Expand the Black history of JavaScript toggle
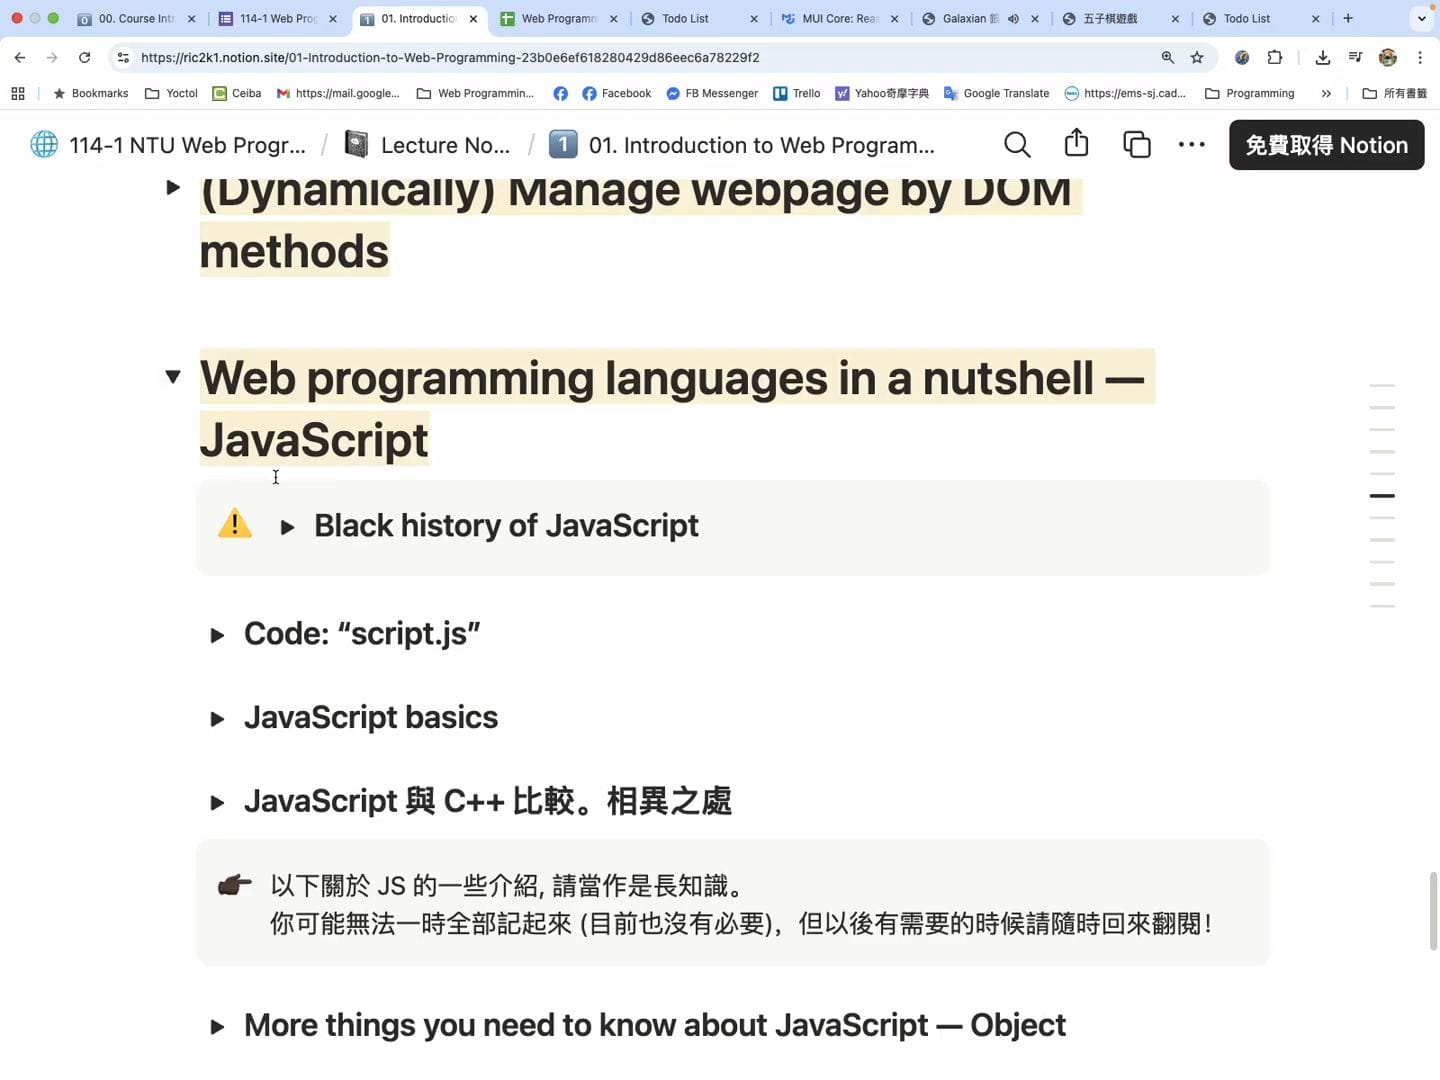1440x1080 pixels. (x=288, y=527)
